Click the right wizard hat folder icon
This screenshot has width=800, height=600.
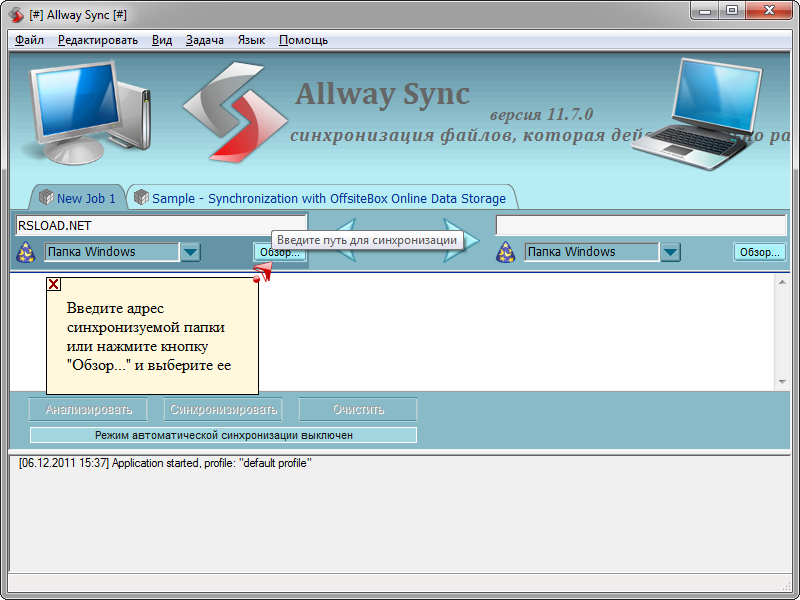[x=506, y=252]
